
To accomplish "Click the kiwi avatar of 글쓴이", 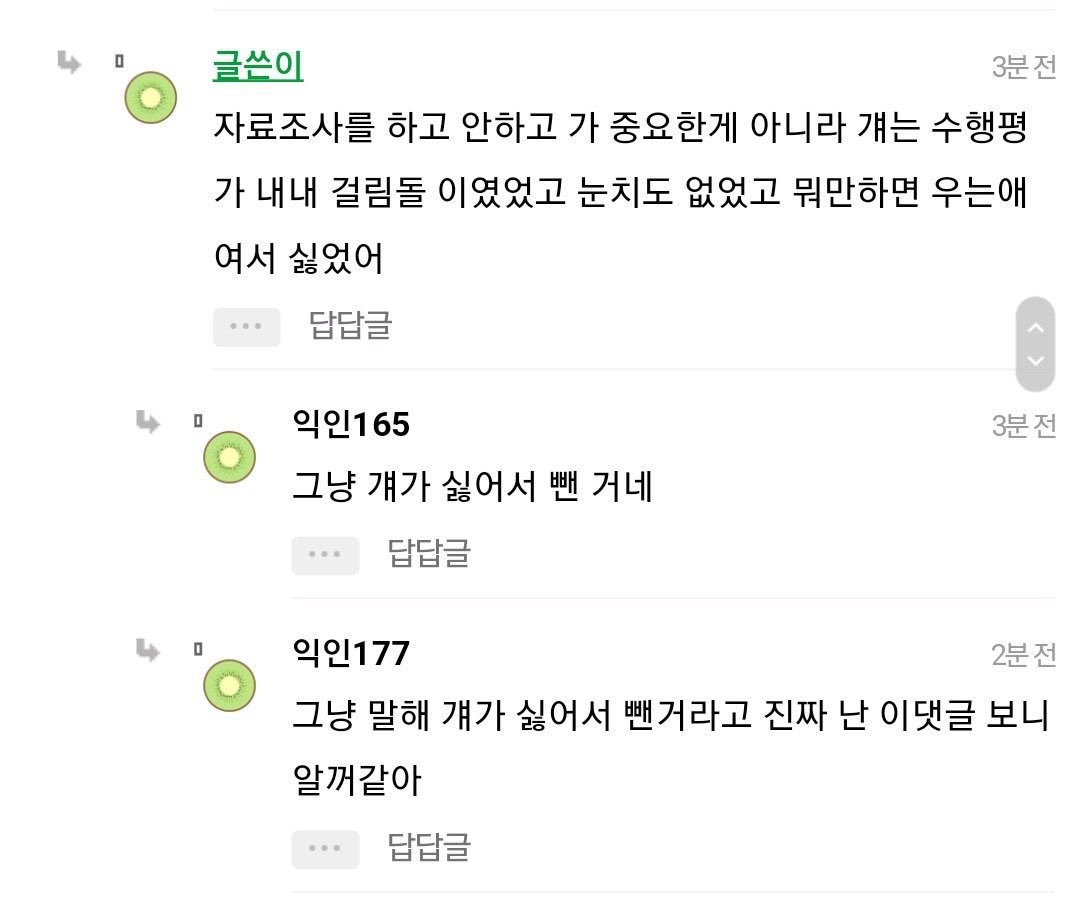I will coord(150,98).
